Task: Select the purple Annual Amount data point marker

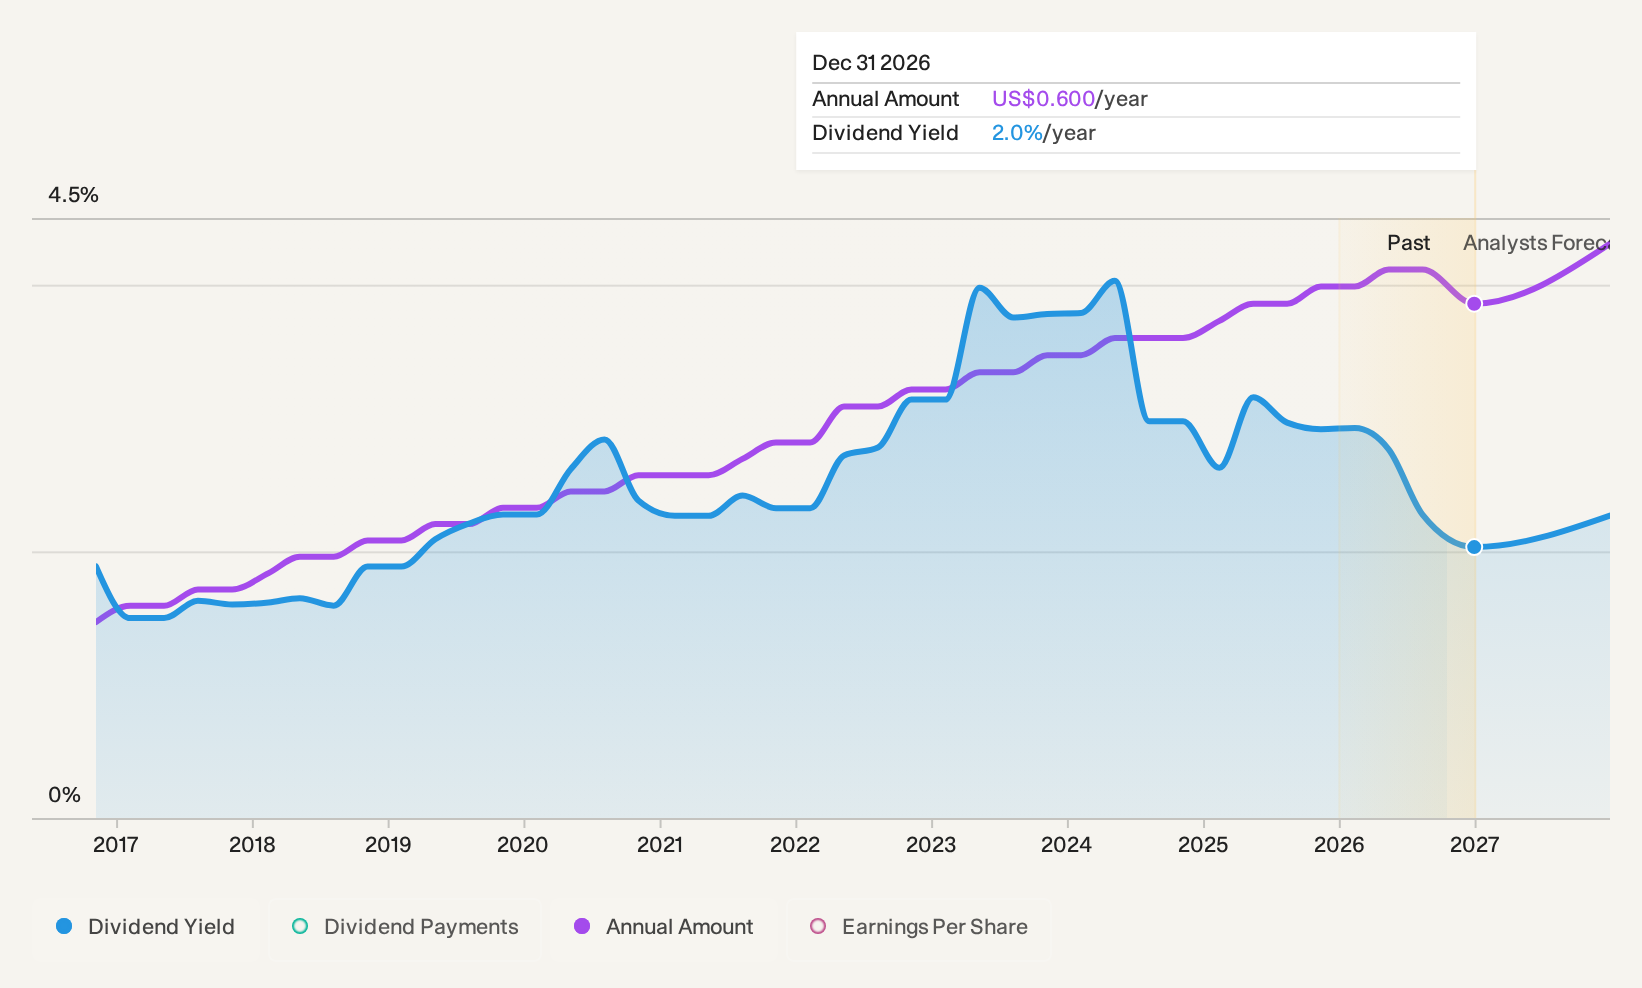Action: pyautogui.click(x=1474, y=304)
